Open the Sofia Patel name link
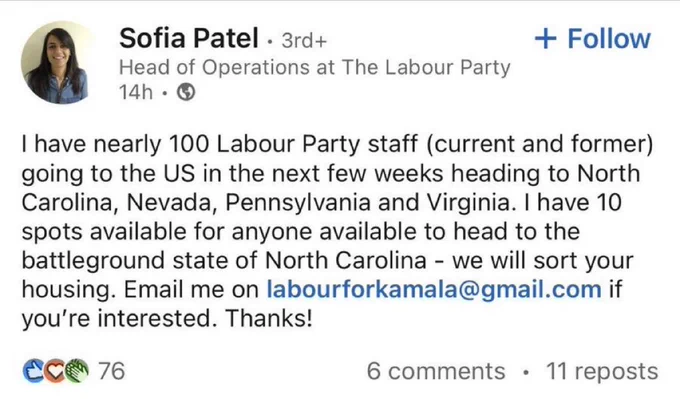The width and height of the screenshot is (680, 399). 189,38
